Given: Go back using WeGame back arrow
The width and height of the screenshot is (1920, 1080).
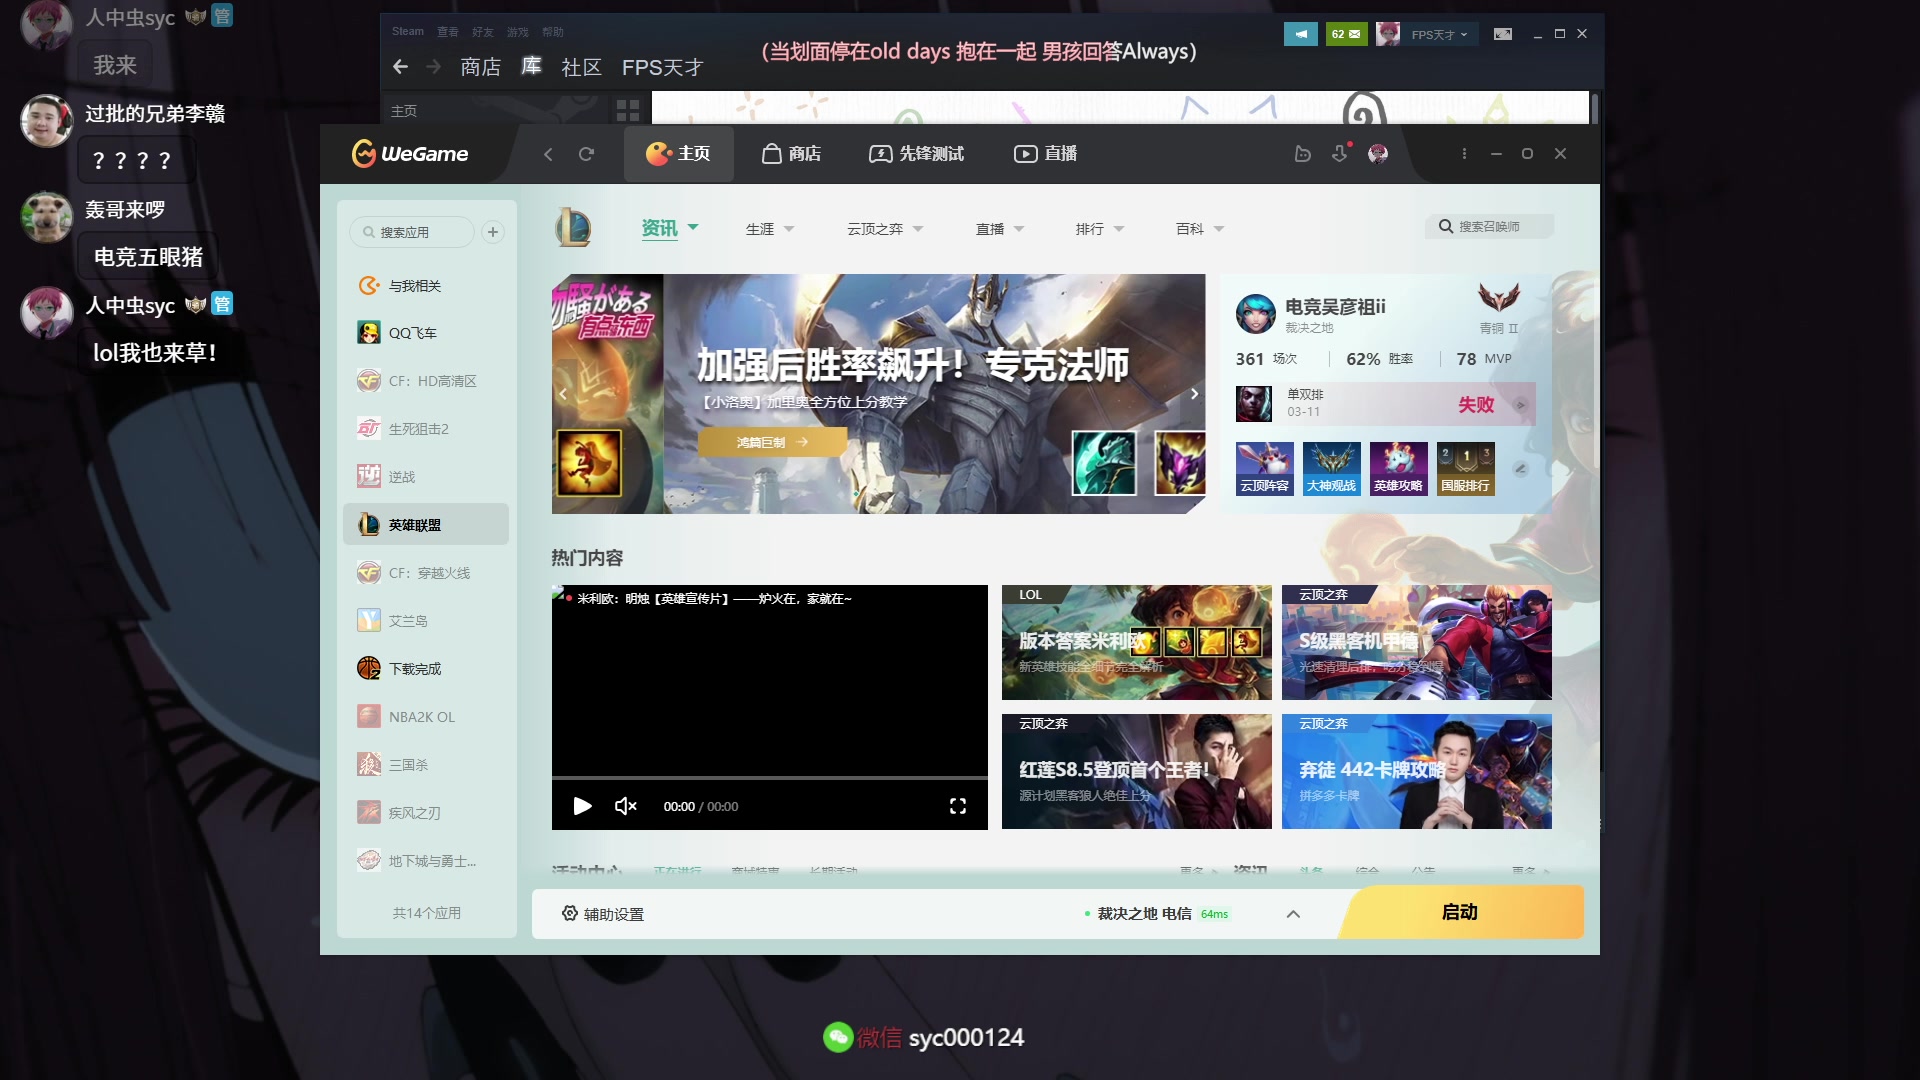Looking at the screenshot, I should [x=548, y=154].
